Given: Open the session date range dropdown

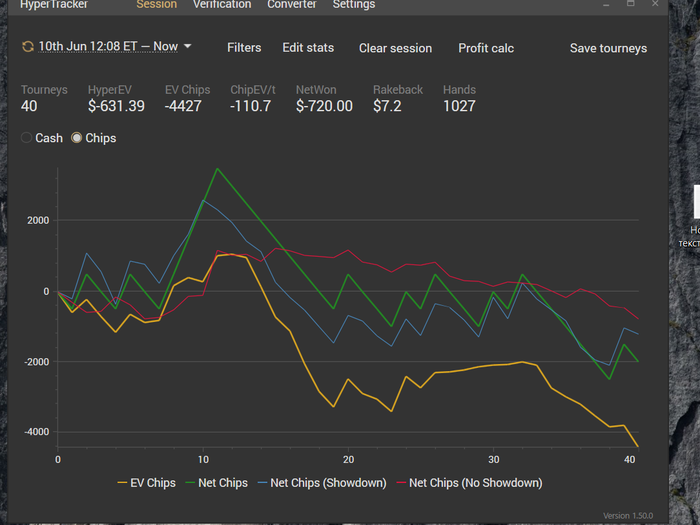Looking at the screenshot, I should (x=108, y=46).
